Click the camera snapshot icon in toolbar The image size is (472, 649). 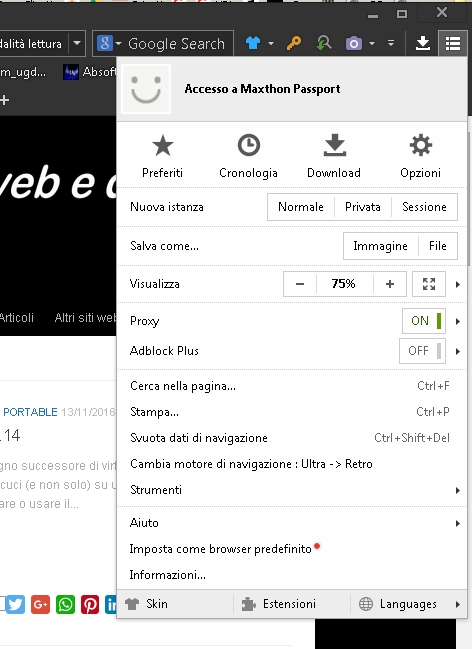[x=354, y=43]
